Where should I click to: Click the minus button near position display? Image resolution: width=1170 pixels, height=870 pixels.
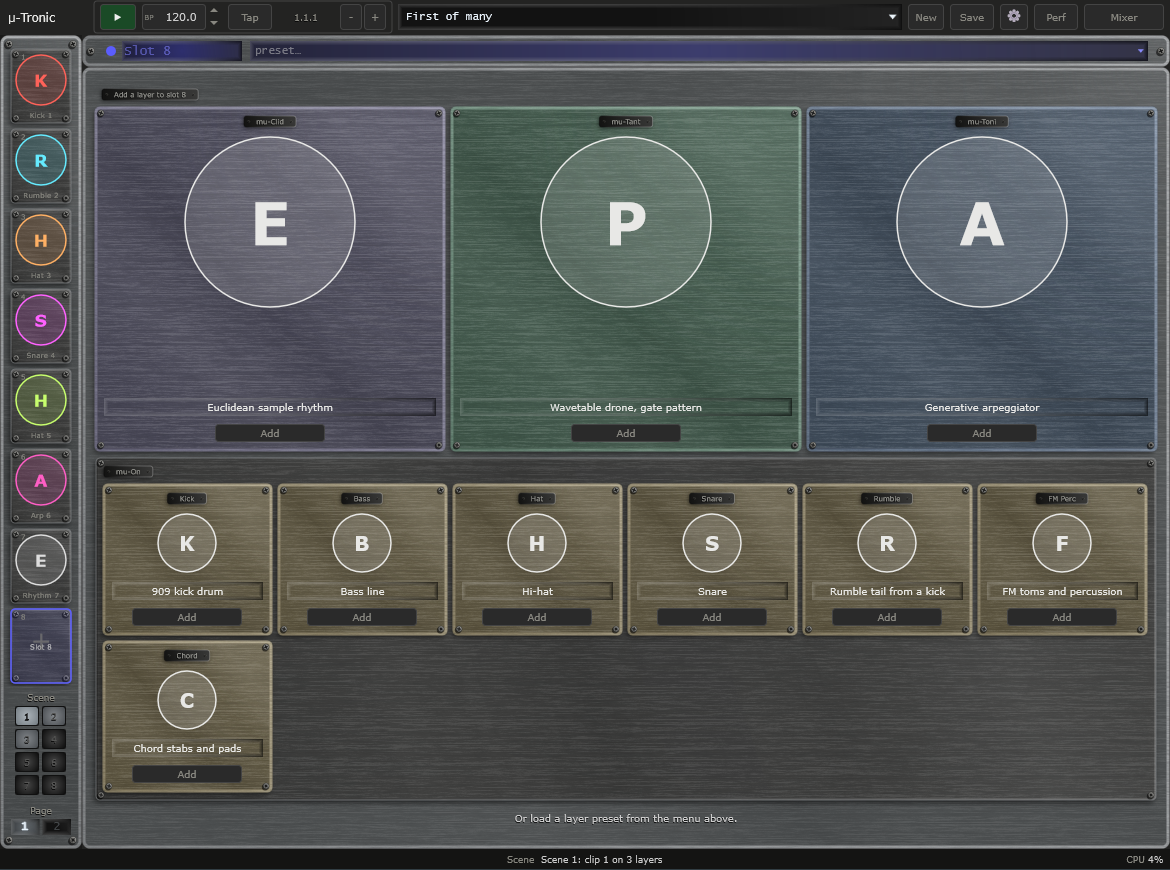click(x=351, y=17)
